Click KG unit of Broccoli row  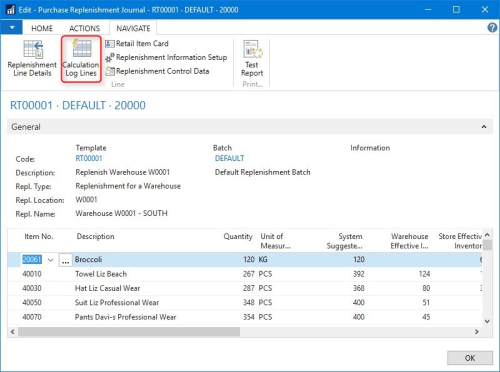click(x=263, y=259)
